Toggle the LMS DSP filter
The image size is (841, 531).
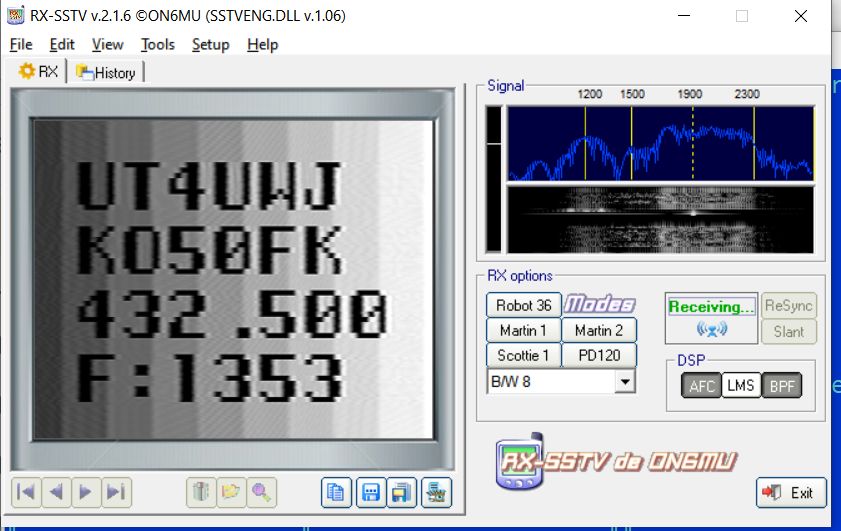tap(741, 386)
